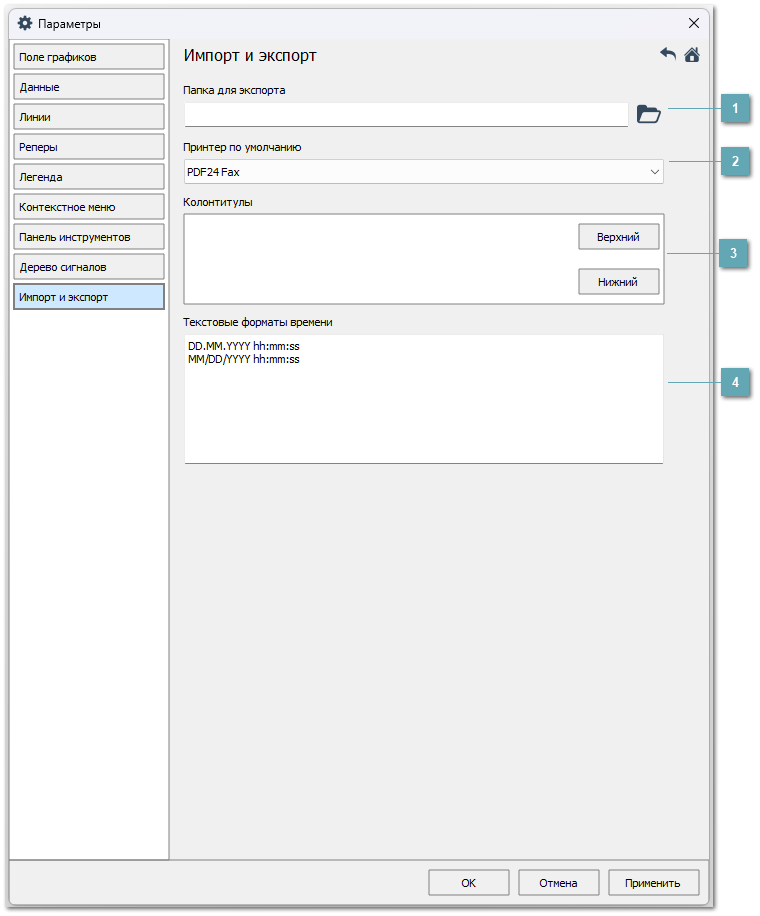Viewport: 760px width, 916px height.
Task: Click the browse export folder icon
Action: [649, 114]
